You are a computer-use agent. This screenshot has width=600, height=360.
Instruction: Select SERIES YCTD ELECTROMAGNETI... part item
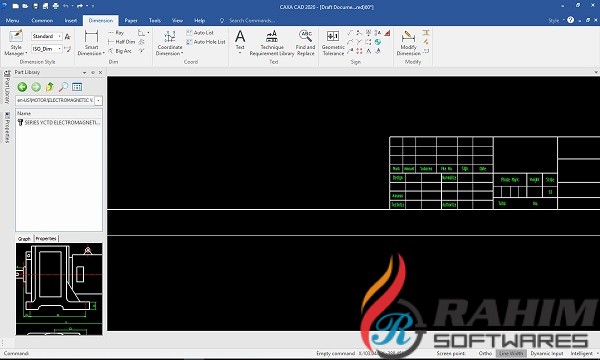click(59, 122)
